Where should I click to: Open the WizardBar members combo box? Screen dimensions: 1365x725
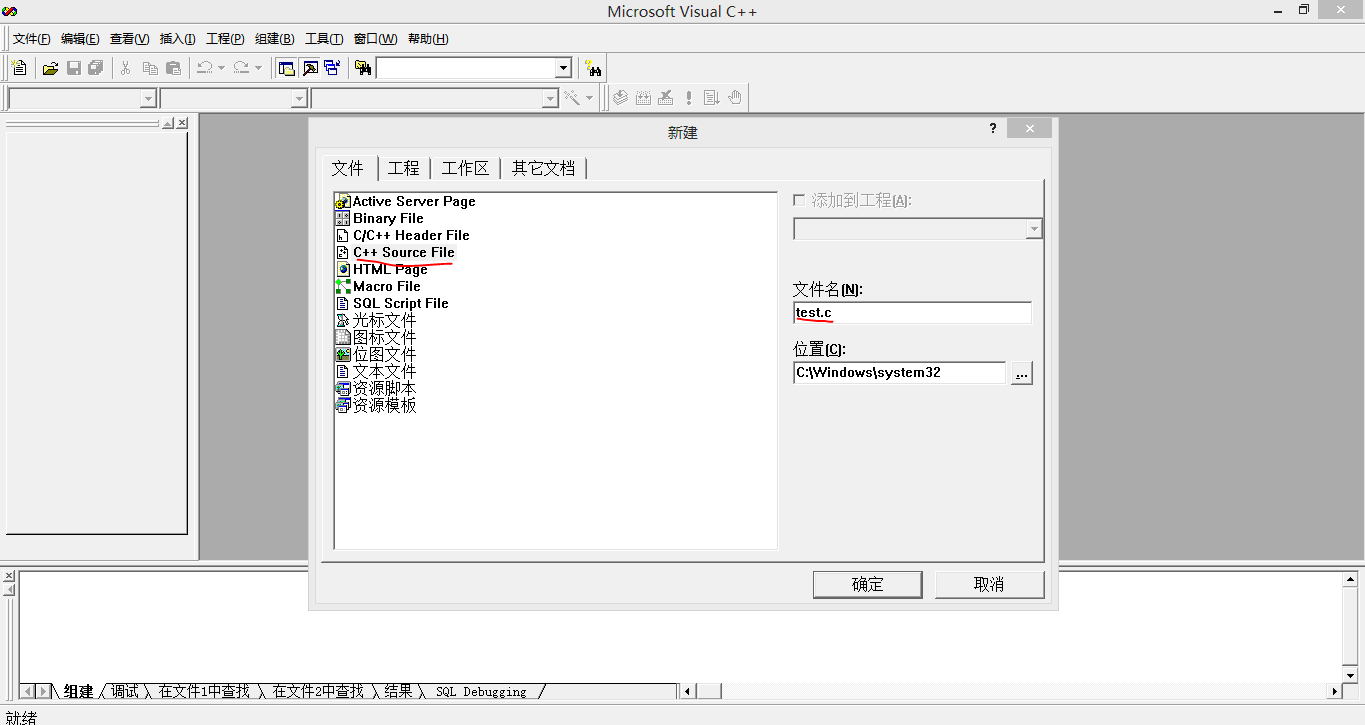(549, 98)
